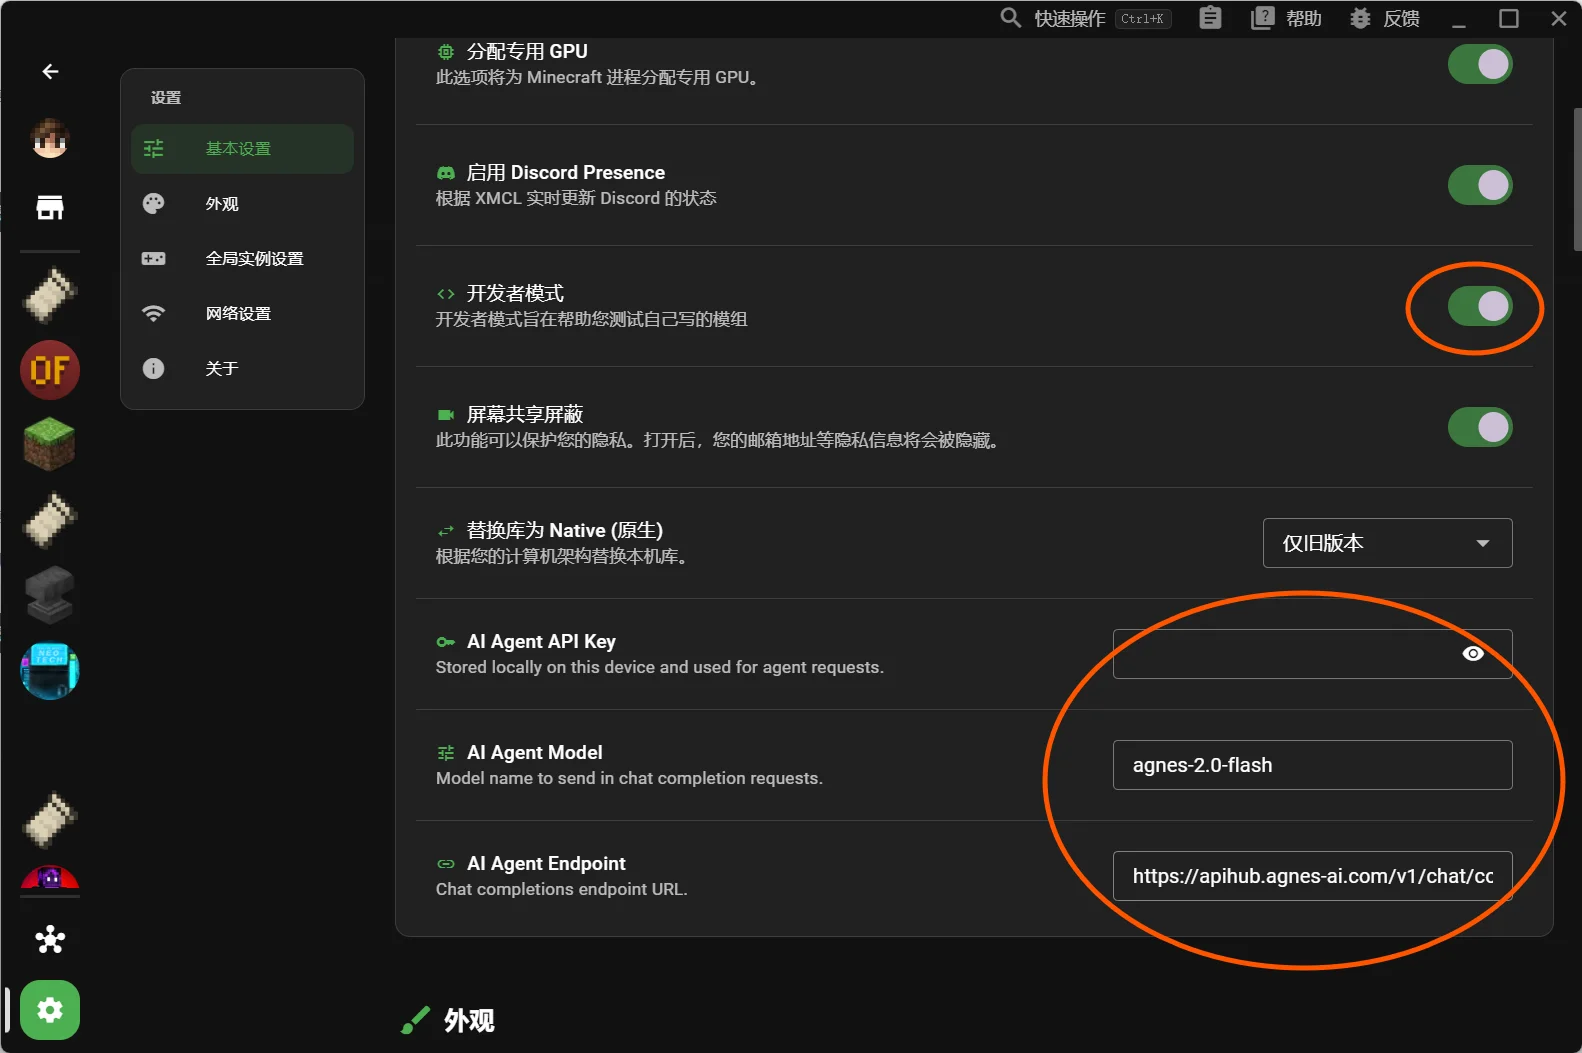
Task: Click the Discord icon beside 启用 Discord Presence
Action: coord(446,173)
